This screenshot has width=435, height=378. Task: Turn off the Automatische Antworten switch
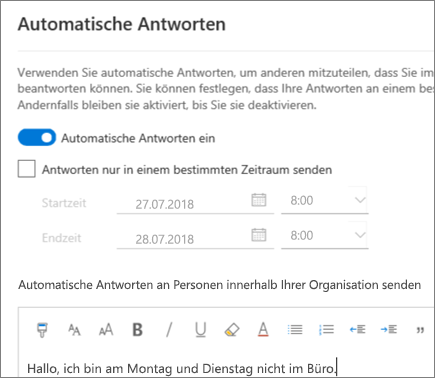click(x=37, y=138)
